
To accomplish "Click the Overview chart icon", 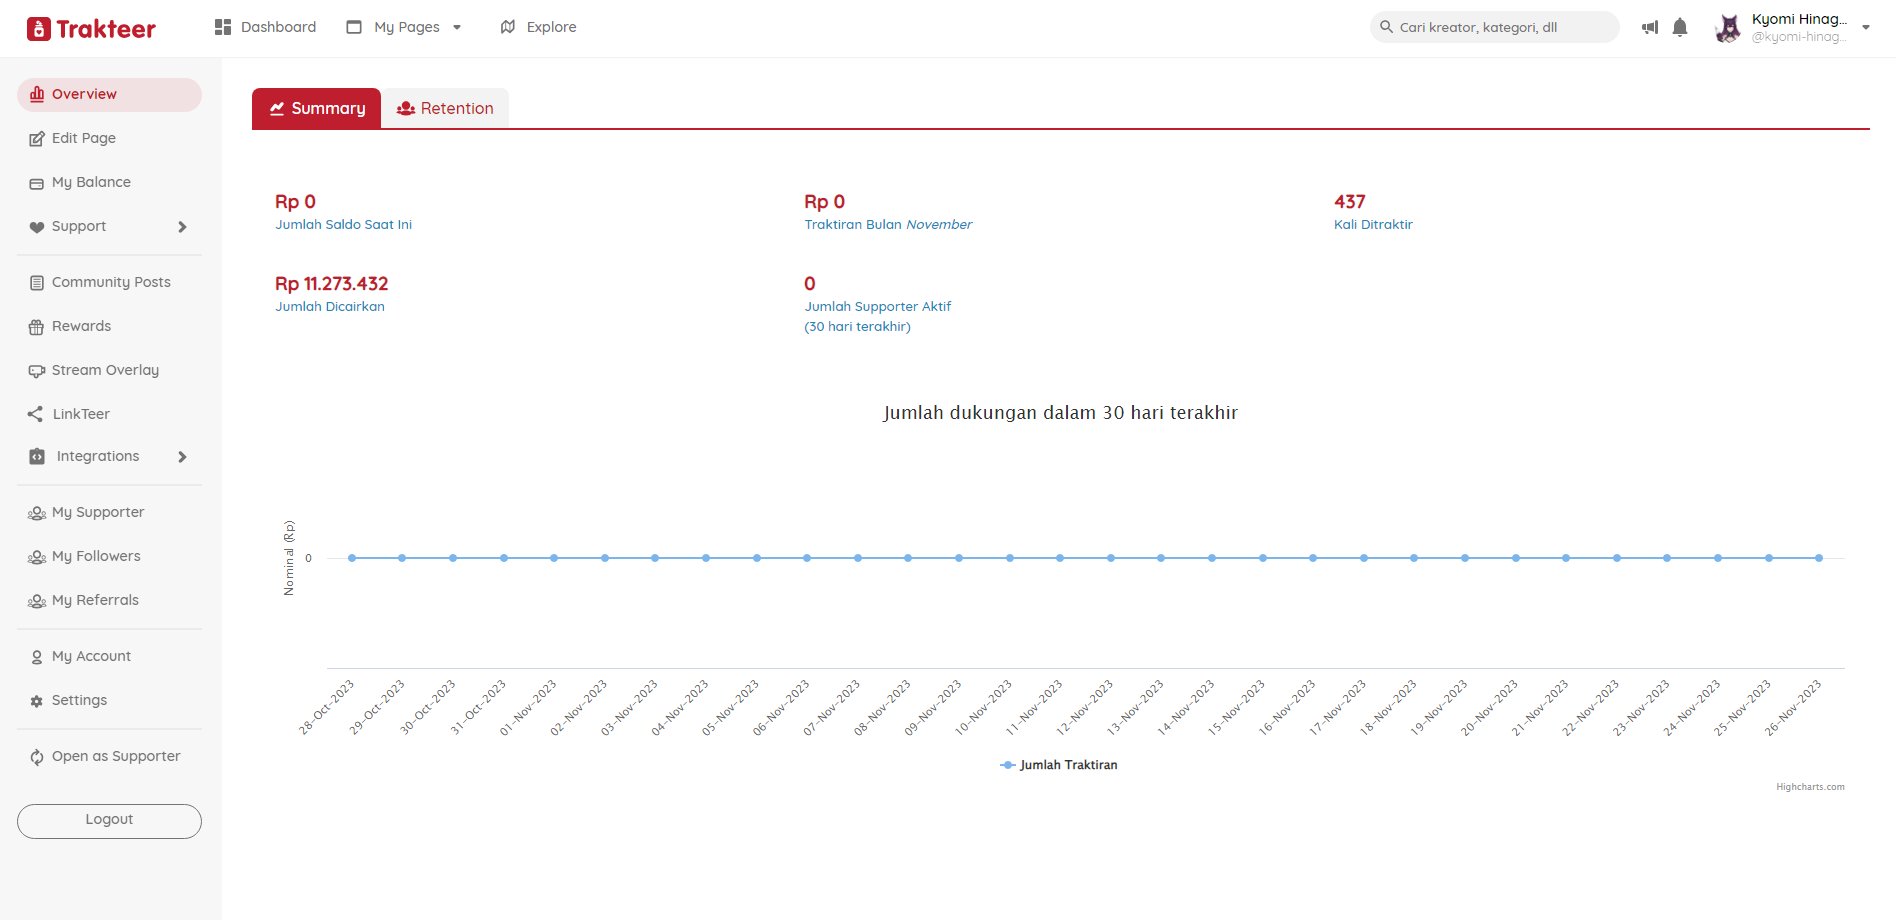I will click(x=37, y=94).
